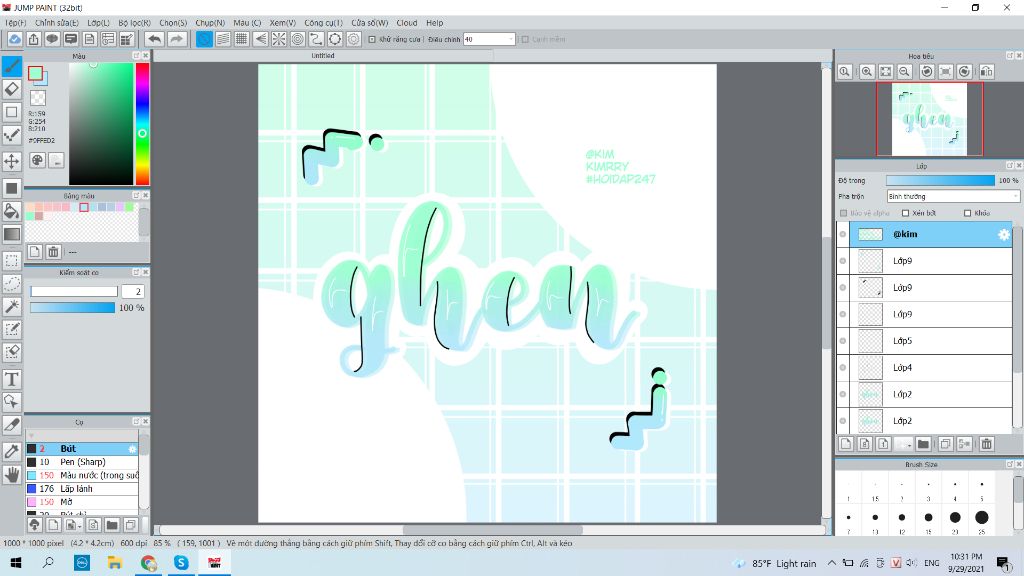Click the brush opacity 100% slider
This screenshot has width=1024, height=576.
(x=72, y=308)
